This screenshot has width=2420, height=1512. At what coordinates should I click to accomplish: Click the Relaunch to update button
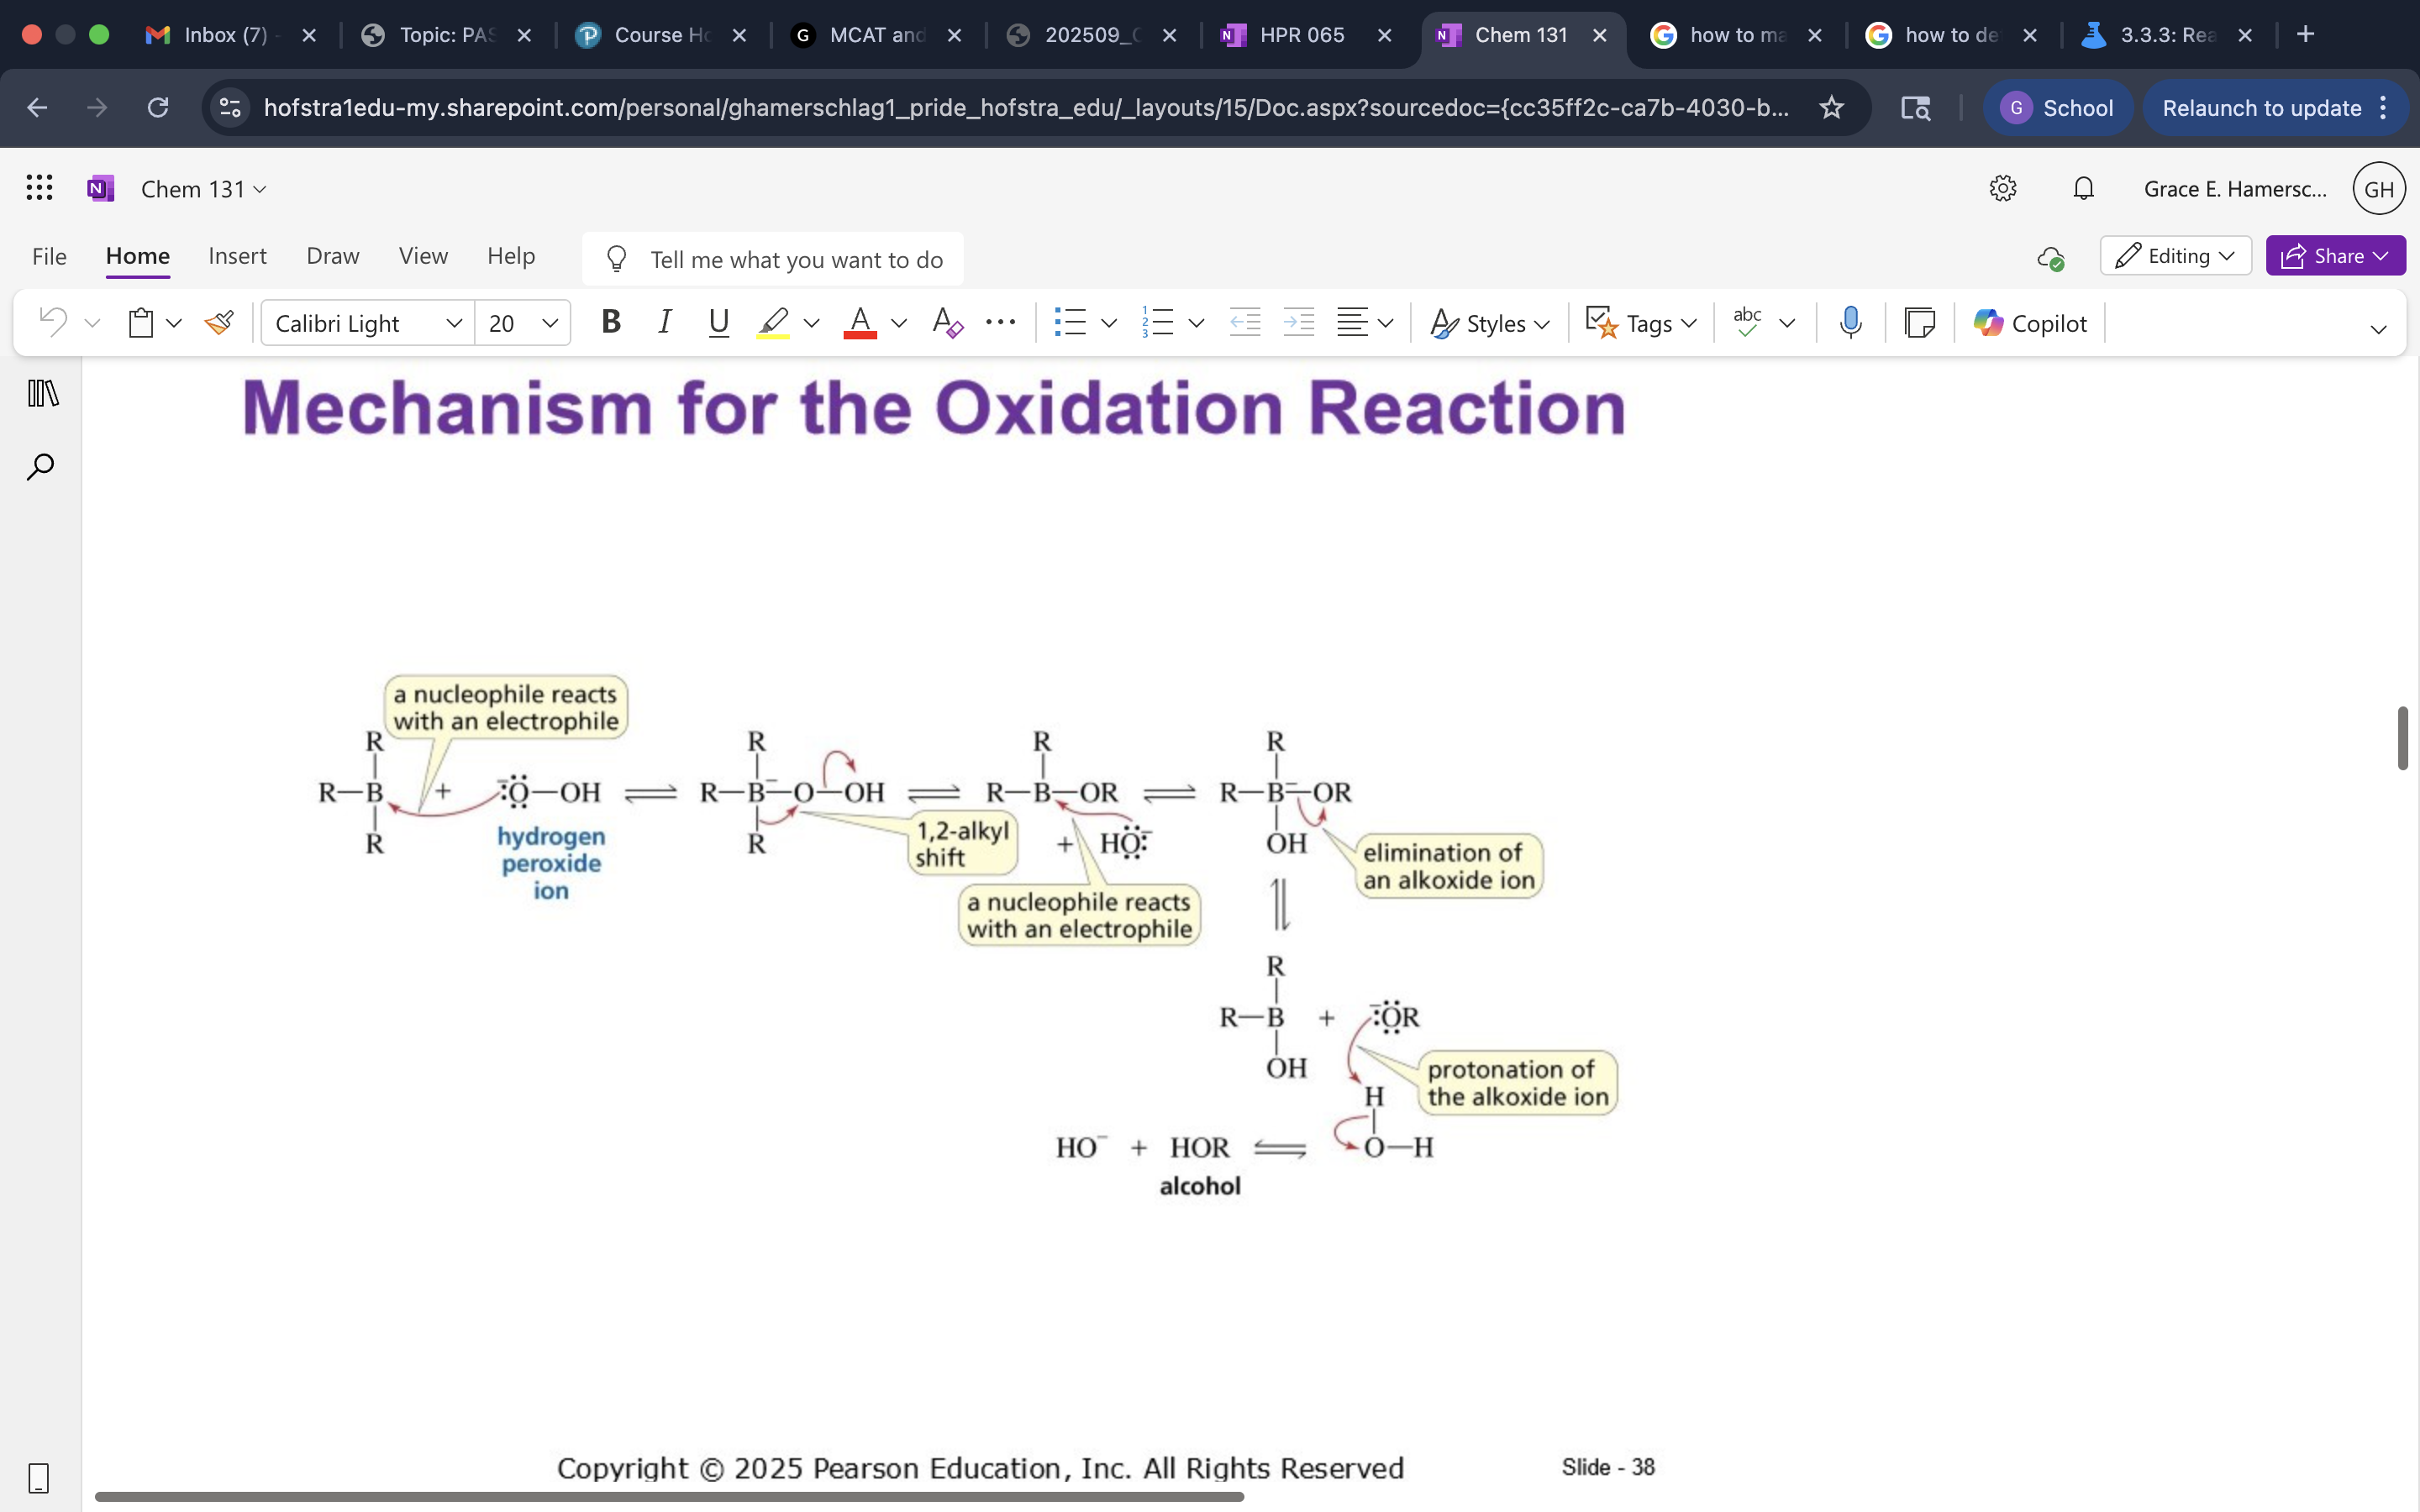coord(2261,108)
